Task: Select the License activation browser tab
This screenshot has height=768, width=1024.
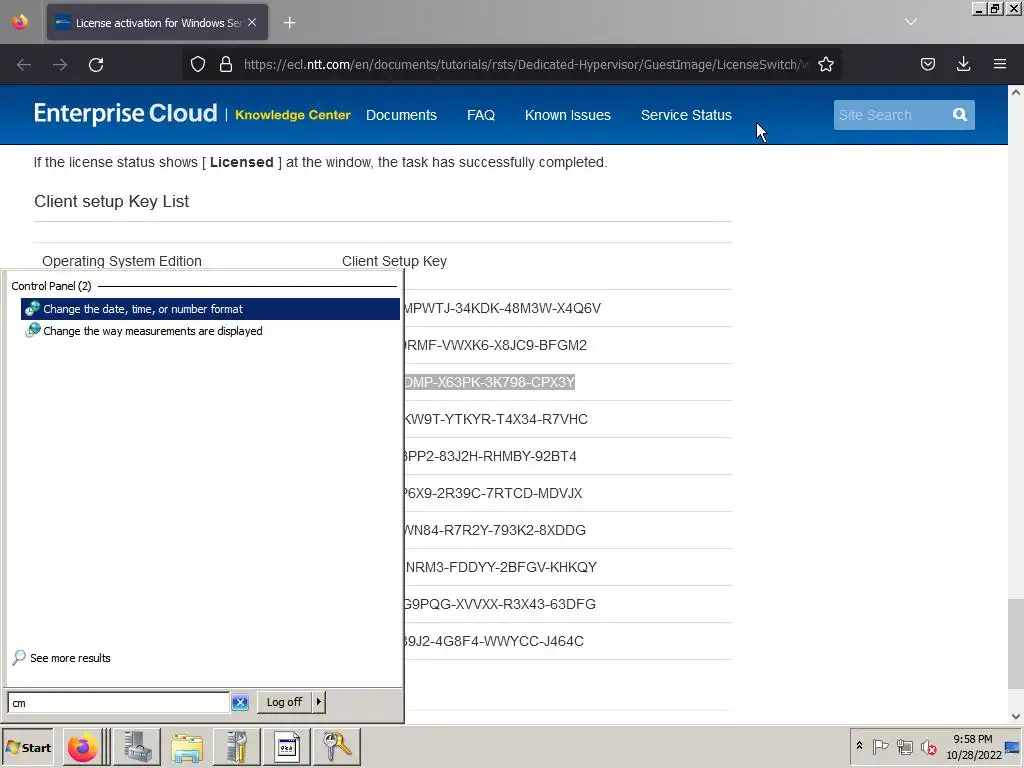Action: click(157, 23)
